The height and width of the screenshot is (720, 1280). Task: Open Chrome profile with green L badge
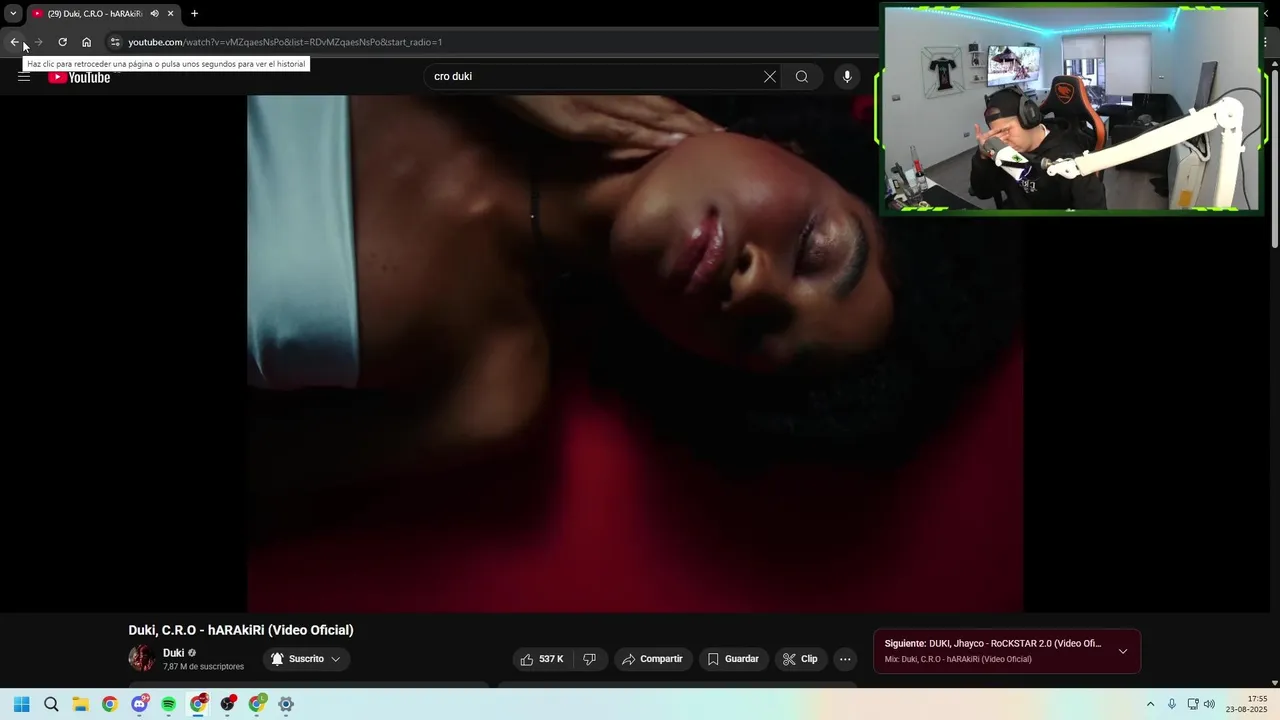click(x=257, y=704)
